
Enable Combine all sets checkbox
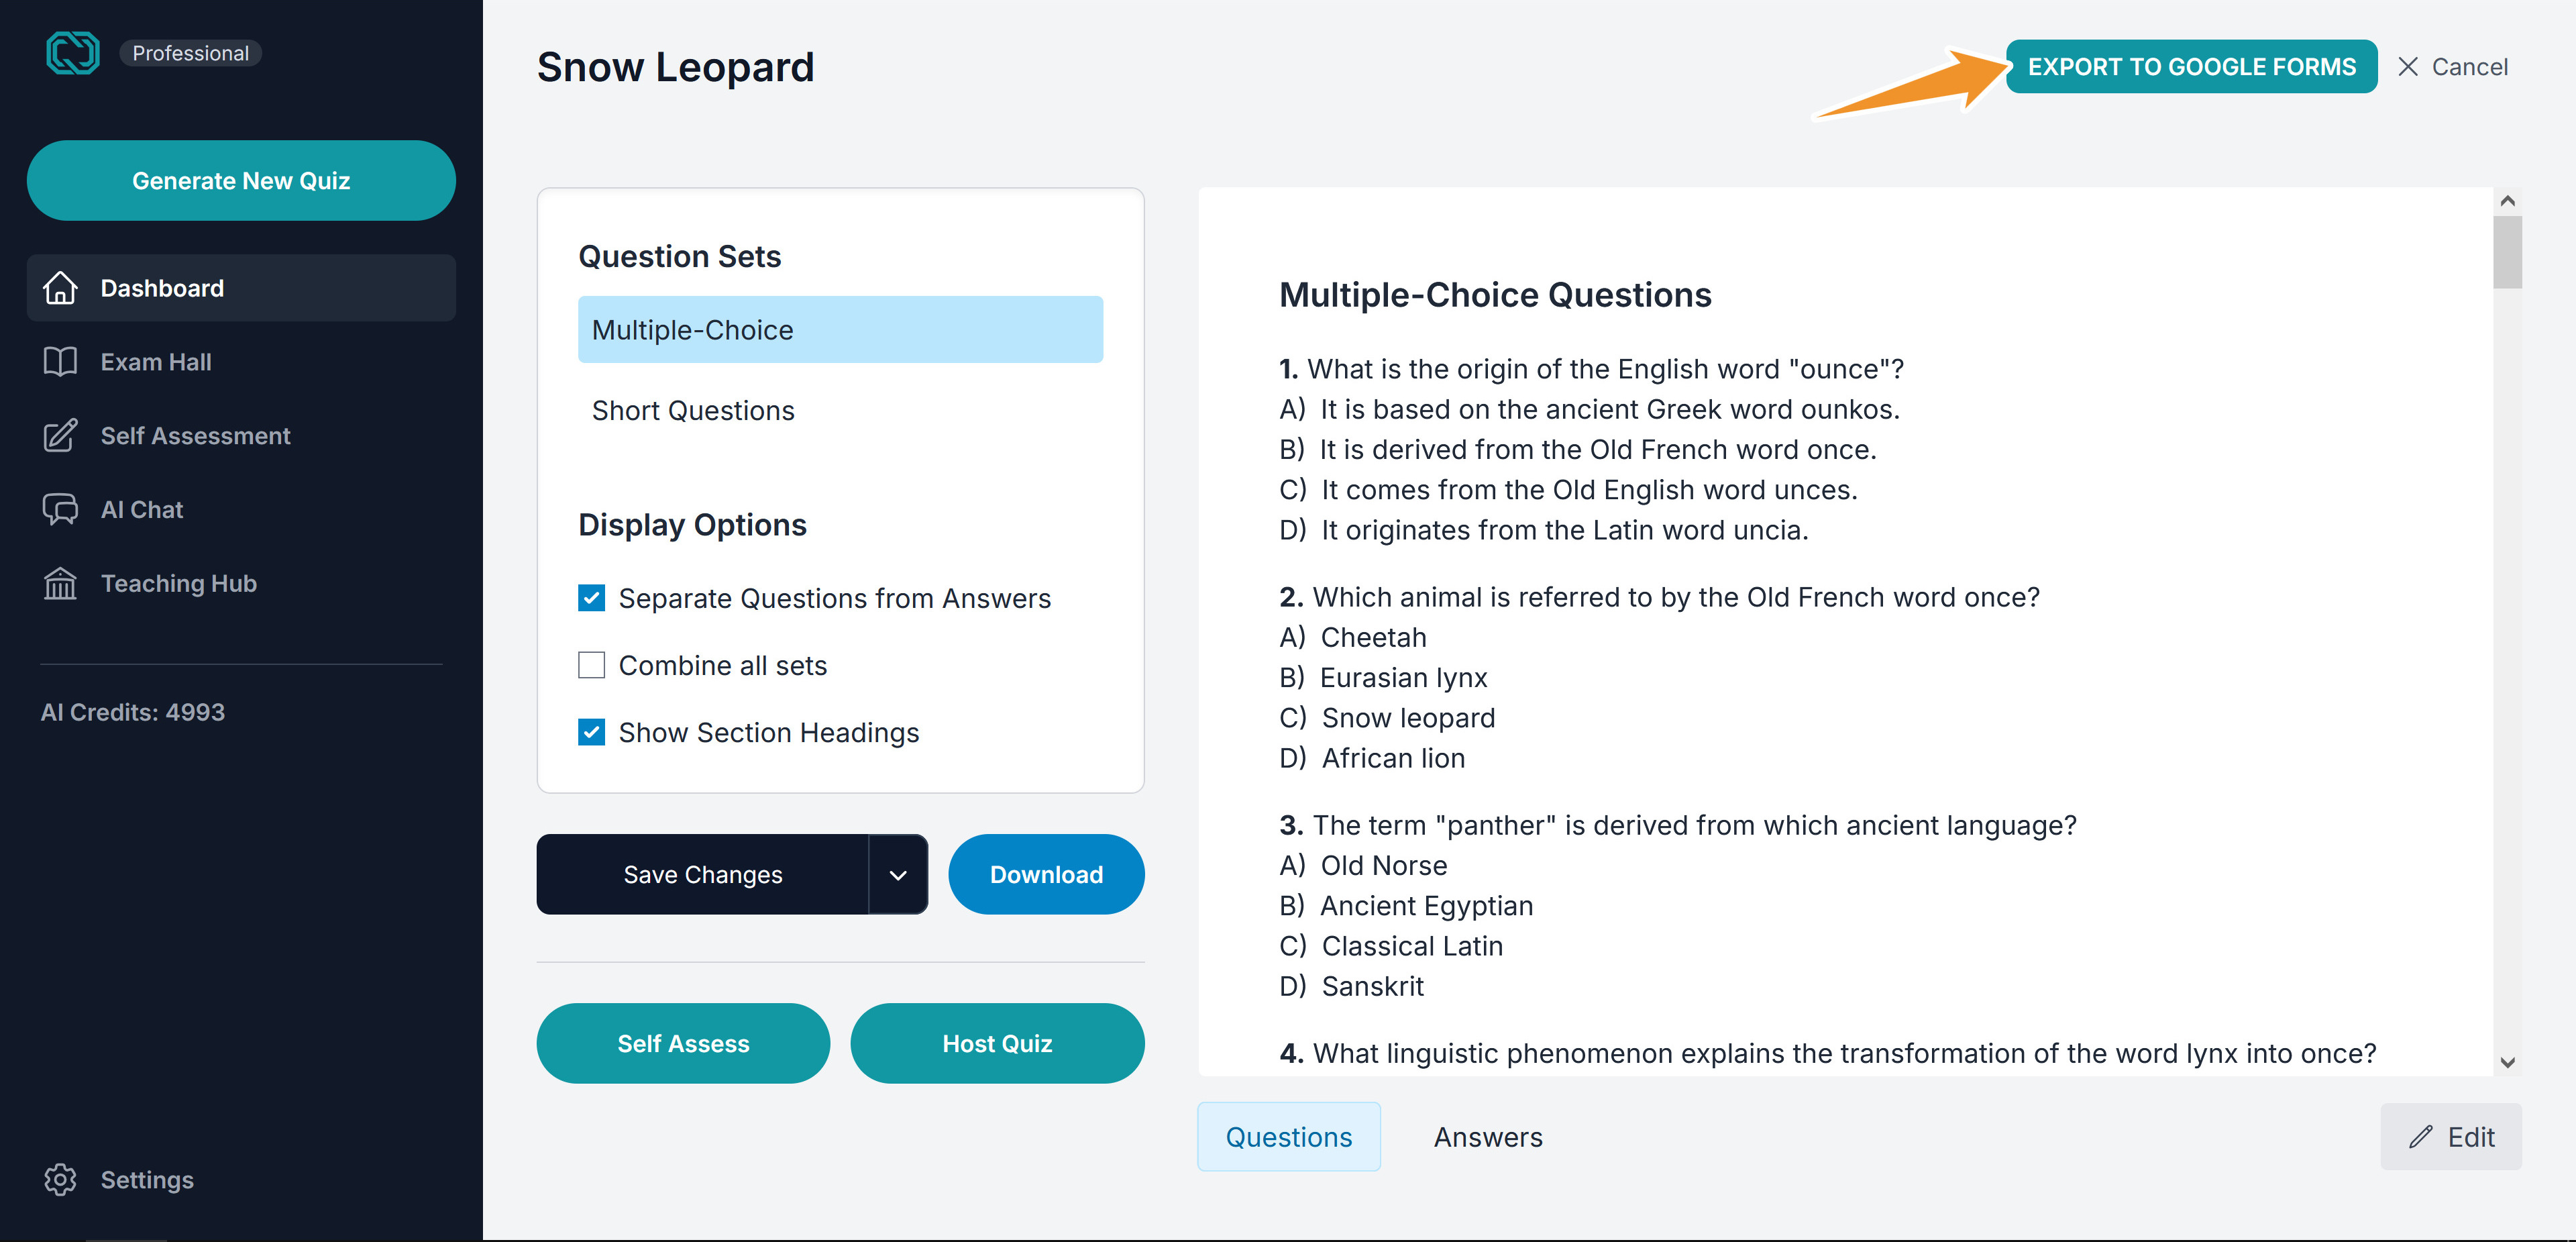click(592, 665)
